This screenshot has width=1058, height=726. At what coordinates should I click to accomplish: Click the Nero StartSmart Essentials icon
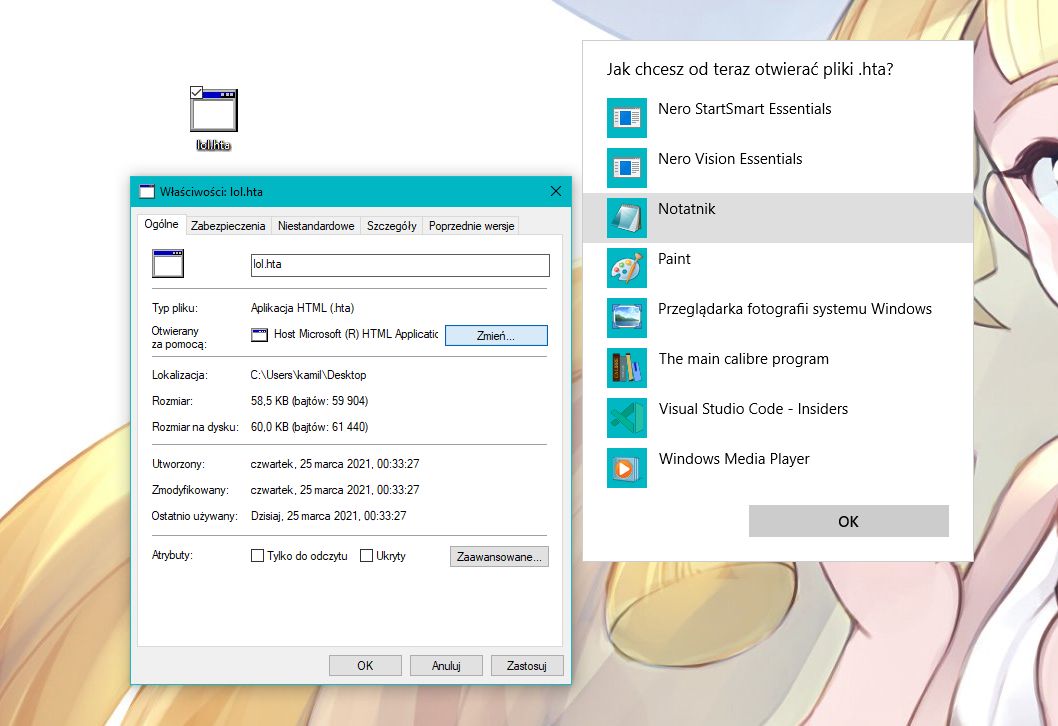(x=627, y=118)
